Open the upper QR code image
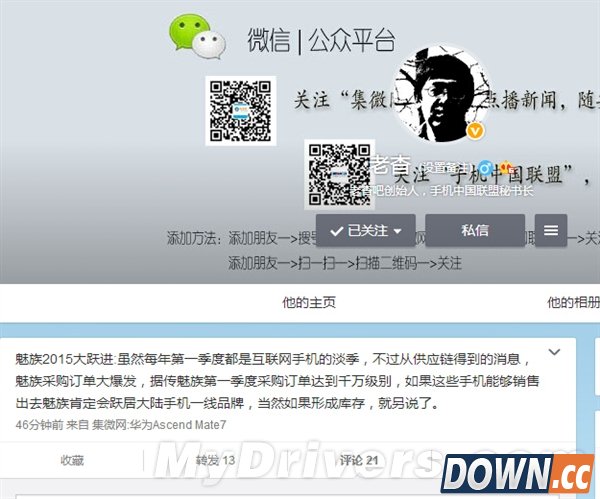This screenshot has height=499, width=600. pyautogui.click(x=240, y=110)
